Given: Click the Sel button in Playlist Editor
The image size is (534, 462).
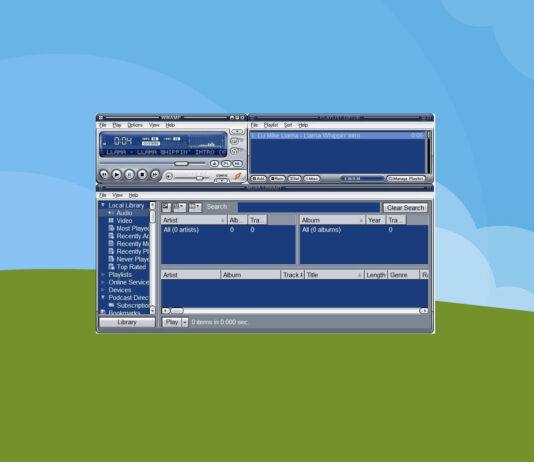Looking at the screenshot, I should tap(295, 178).
